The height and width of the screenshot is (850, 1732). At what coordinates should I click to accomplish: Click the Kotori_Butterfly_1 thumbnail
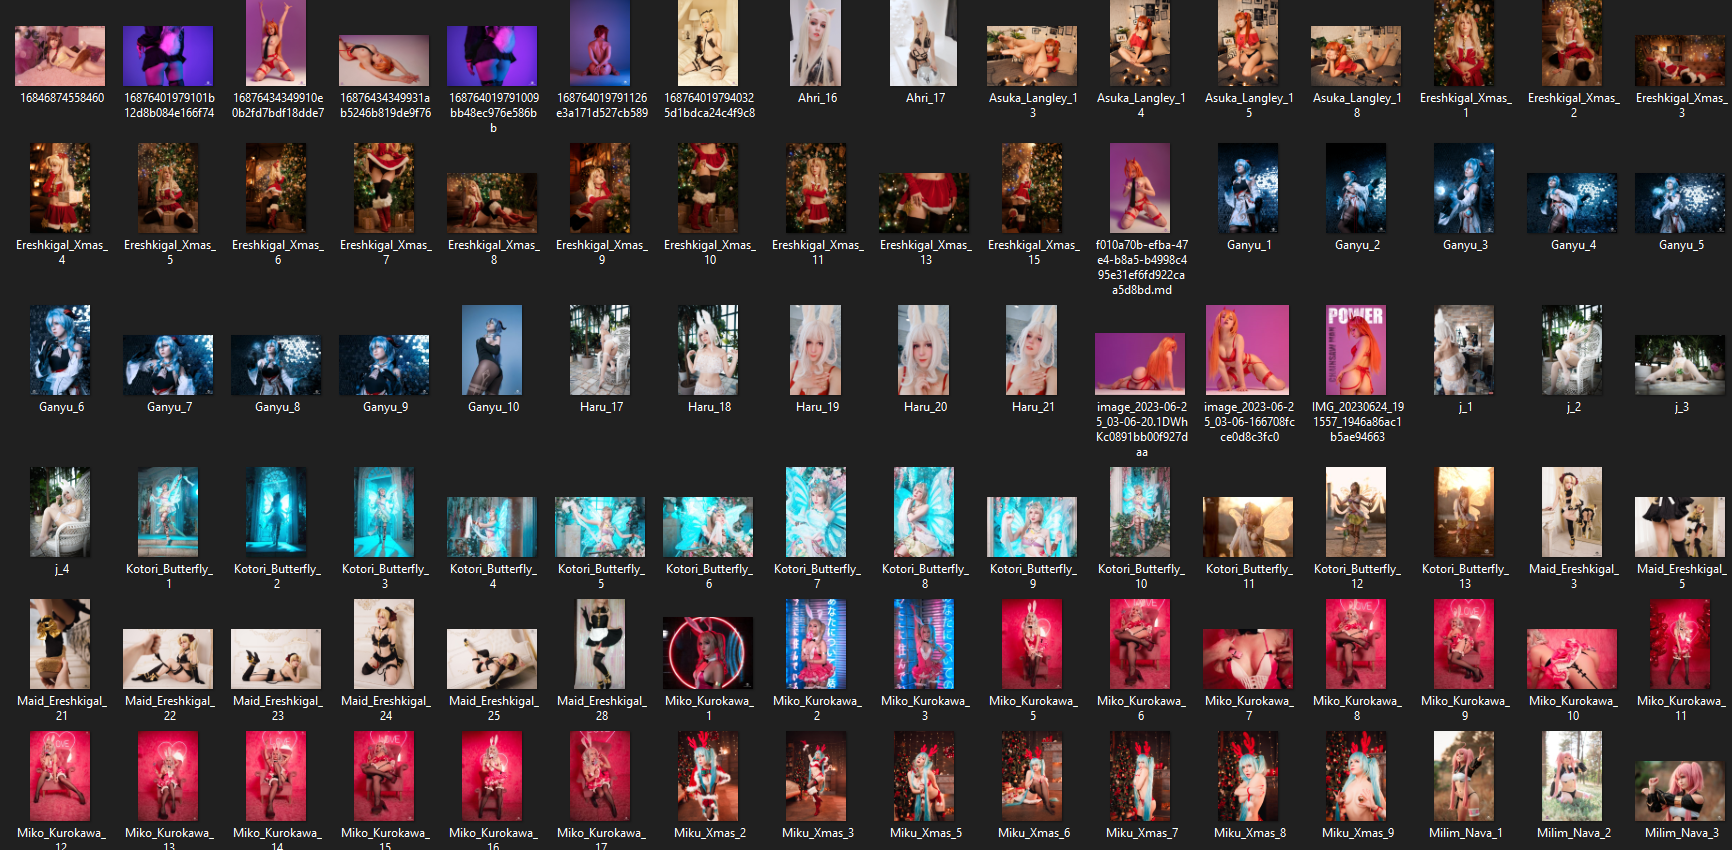coord(169,512)
